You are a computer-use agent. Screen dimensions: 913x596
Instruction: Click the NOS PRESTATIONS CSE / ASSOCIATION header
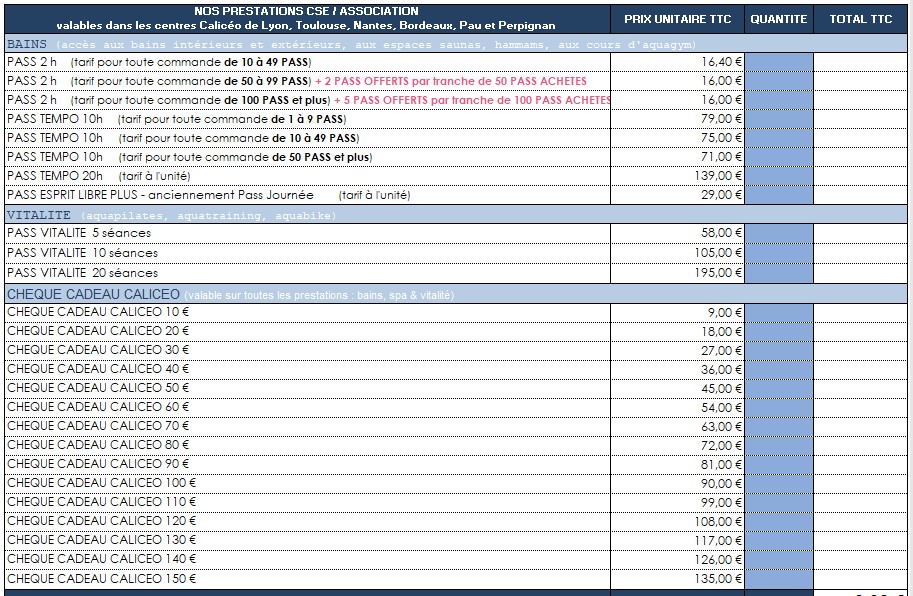[x=306, y=11]
